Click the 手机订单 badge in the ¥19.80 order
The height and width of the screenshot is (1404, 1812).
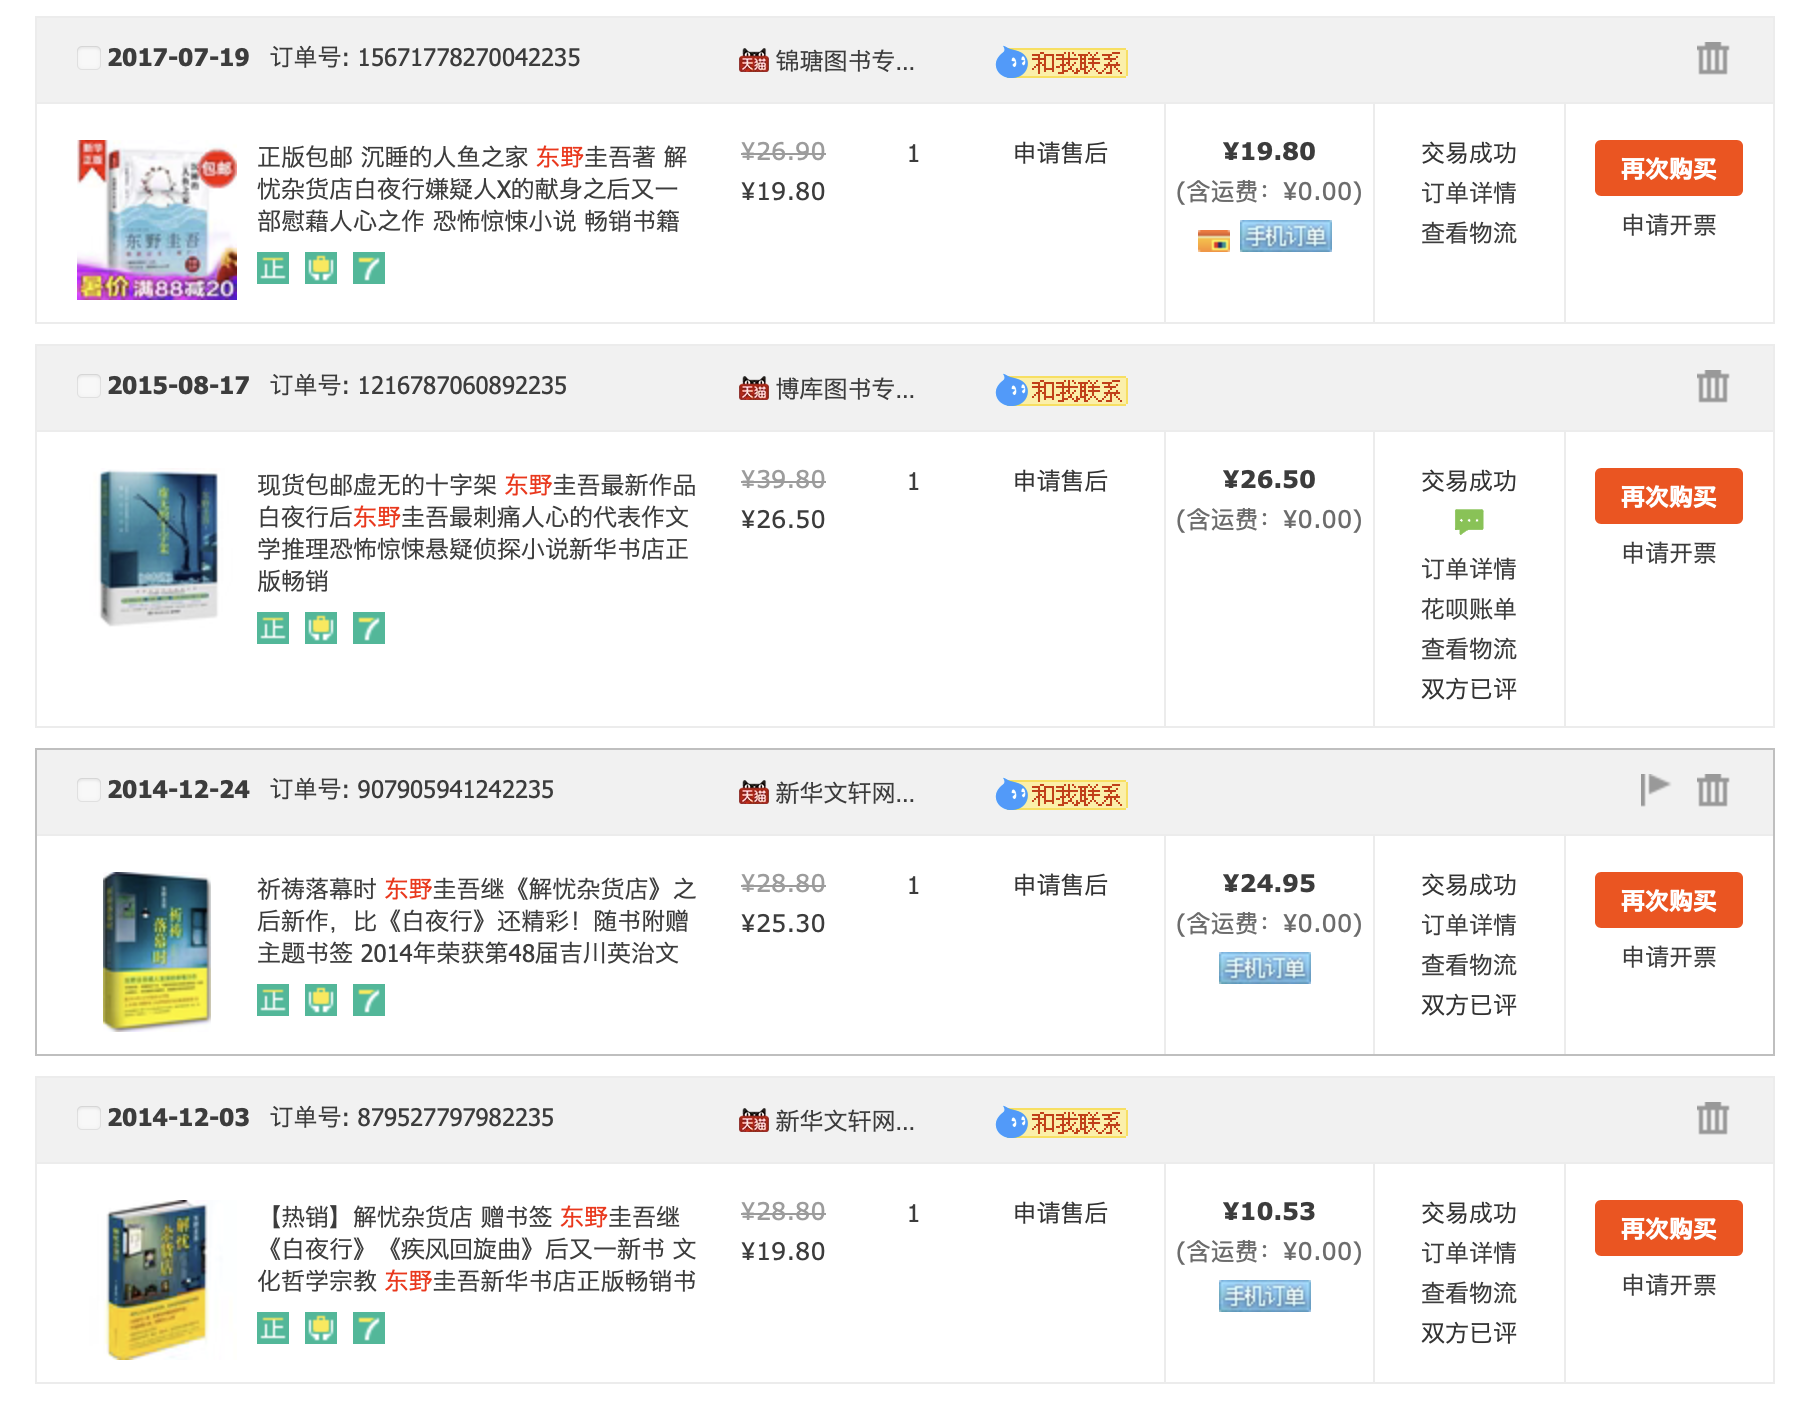click(1285, 237)
